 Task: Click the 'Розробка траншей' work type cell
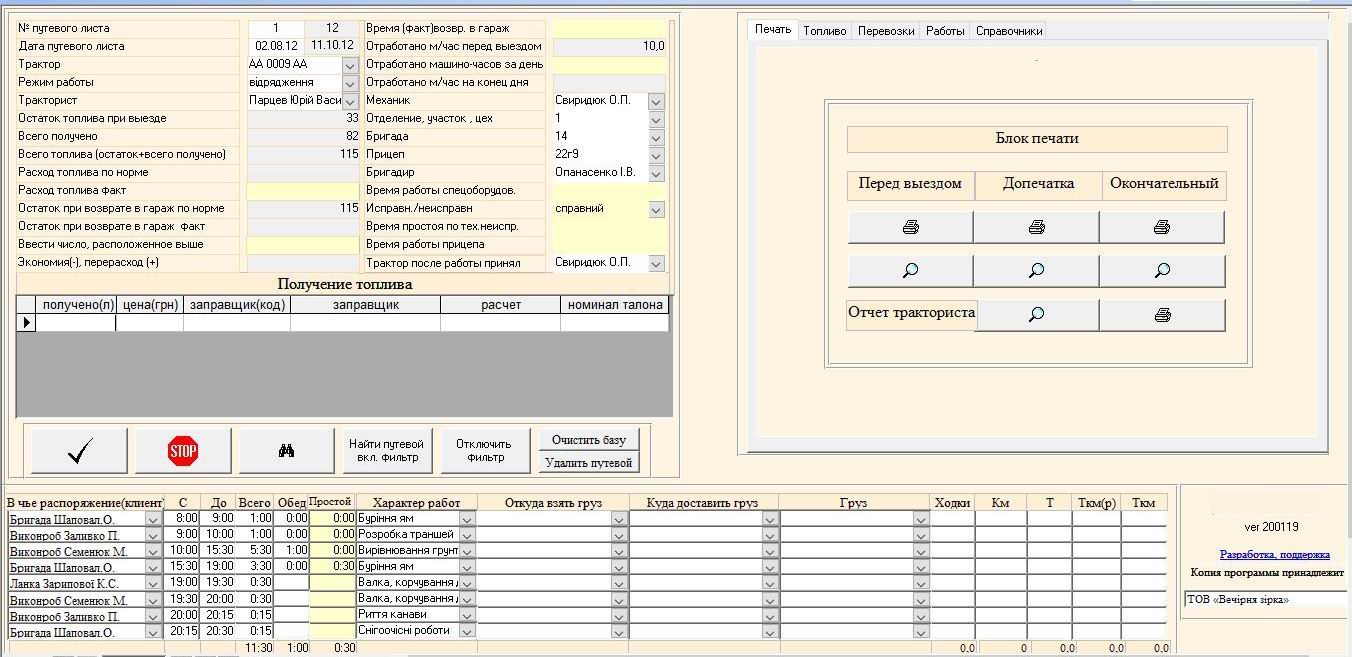(x=408, y=535)
